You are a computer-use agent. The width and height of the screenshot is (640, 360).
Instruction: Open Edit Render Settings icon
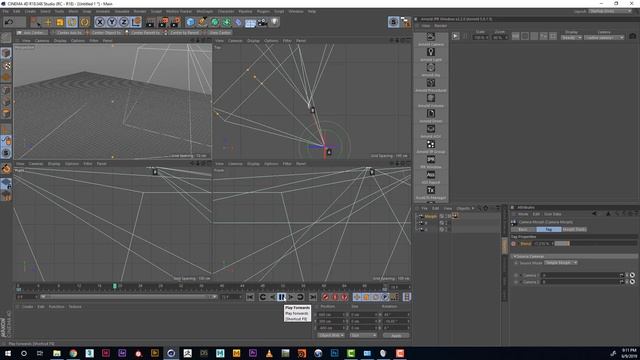click(176, 22)
